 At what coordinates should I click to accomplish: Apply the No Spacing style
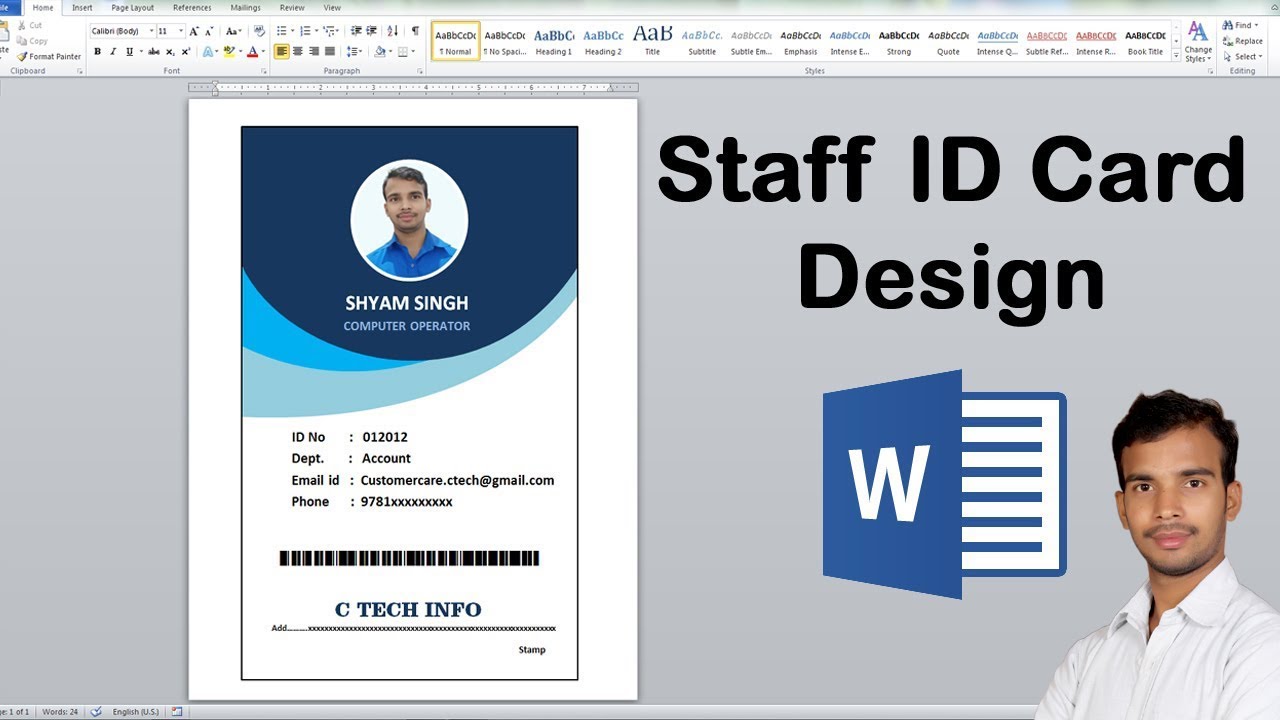(504, 41)
